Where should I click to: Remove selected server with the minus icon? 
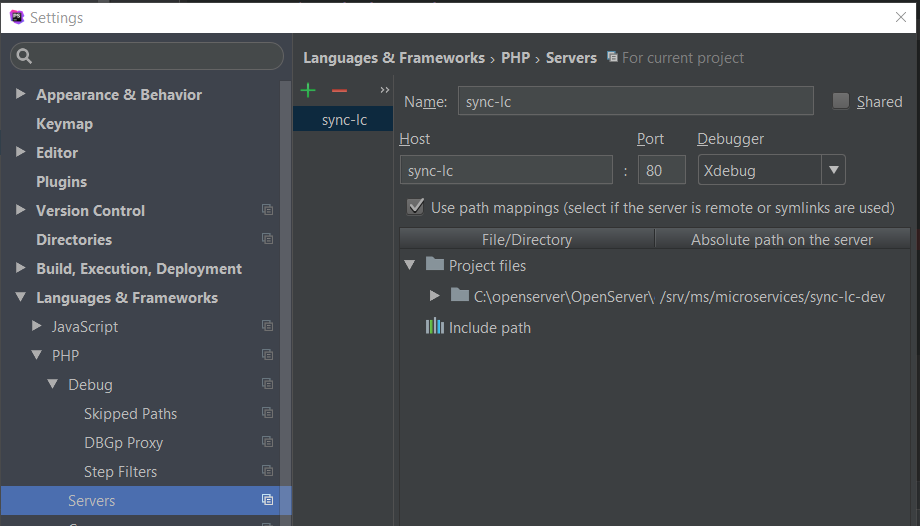tap(339, 90)
